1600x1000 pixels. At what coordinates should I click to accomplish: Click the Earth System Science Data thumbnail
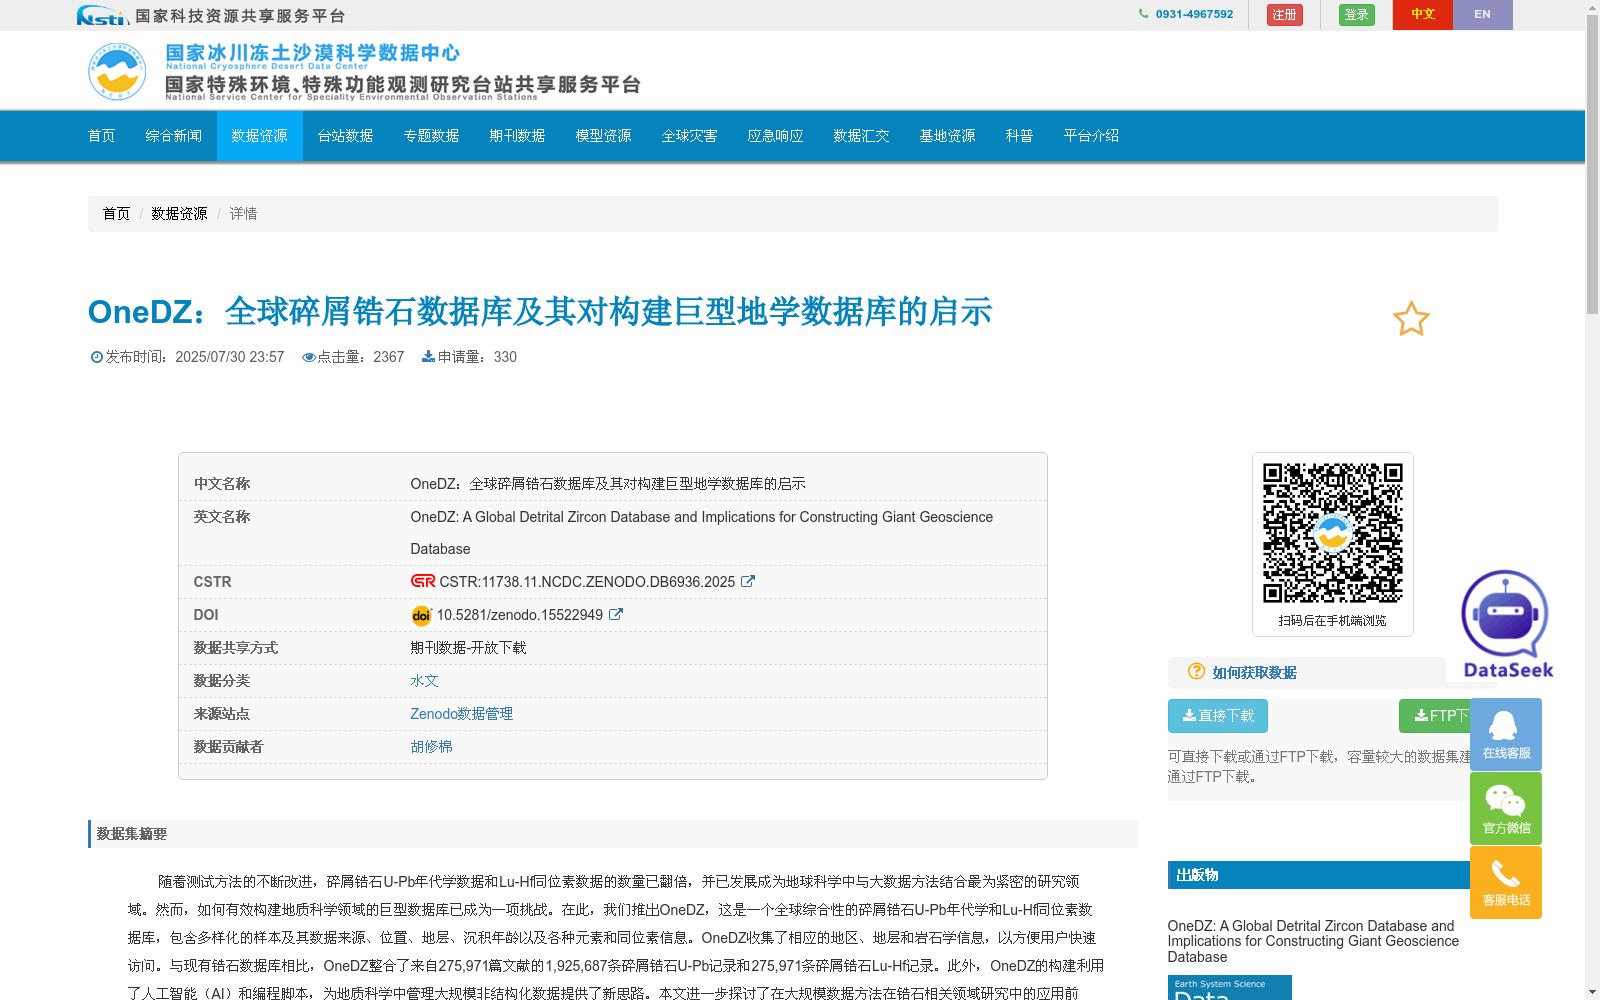tap(1230, 988)
